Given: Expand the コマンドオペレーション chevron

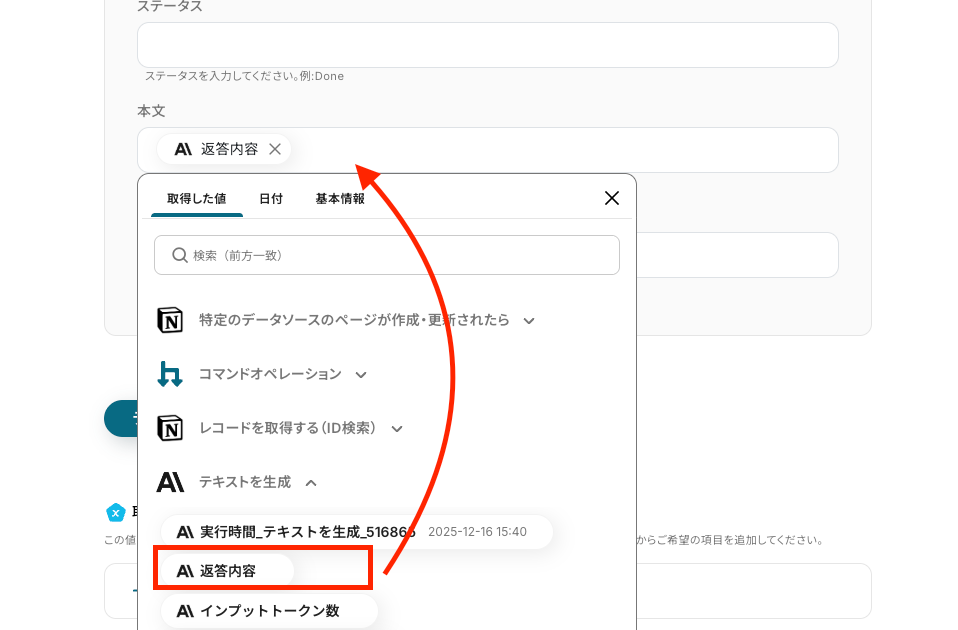Looking at the screenshot, I should (361, 375).
